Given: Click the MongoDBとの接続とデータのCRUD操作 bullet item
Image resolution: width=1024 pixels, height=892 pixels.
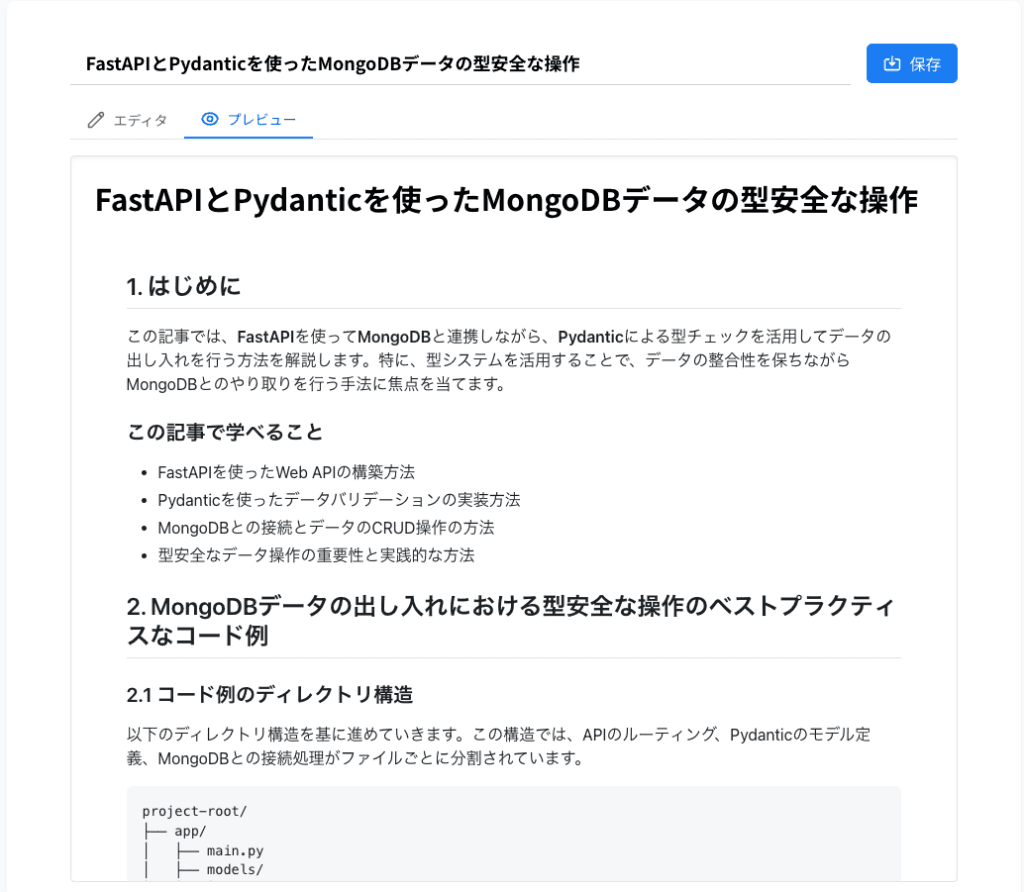Looking at the screenshot, I should click(326, 527).
